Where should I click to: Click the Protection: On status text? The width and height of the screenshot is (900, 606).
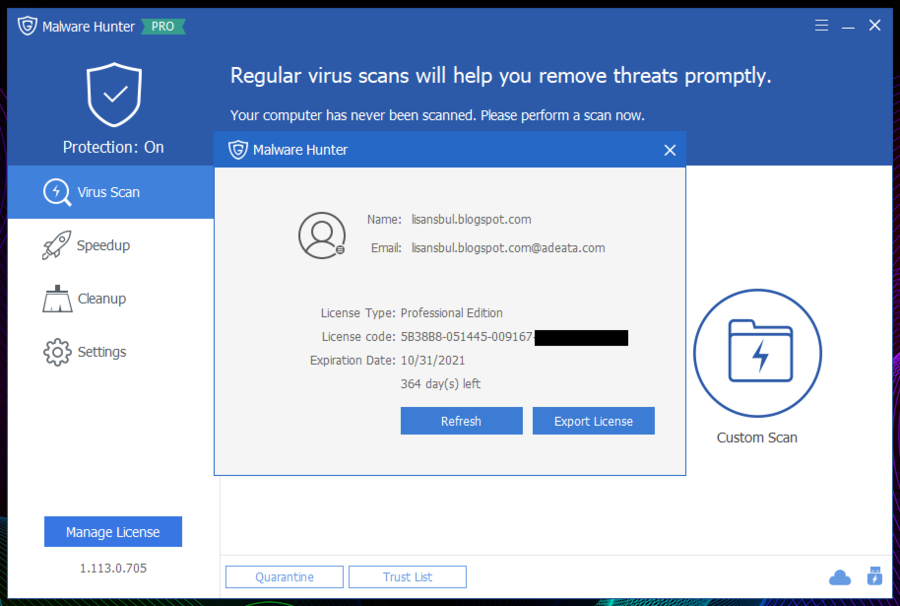[114, 147]
